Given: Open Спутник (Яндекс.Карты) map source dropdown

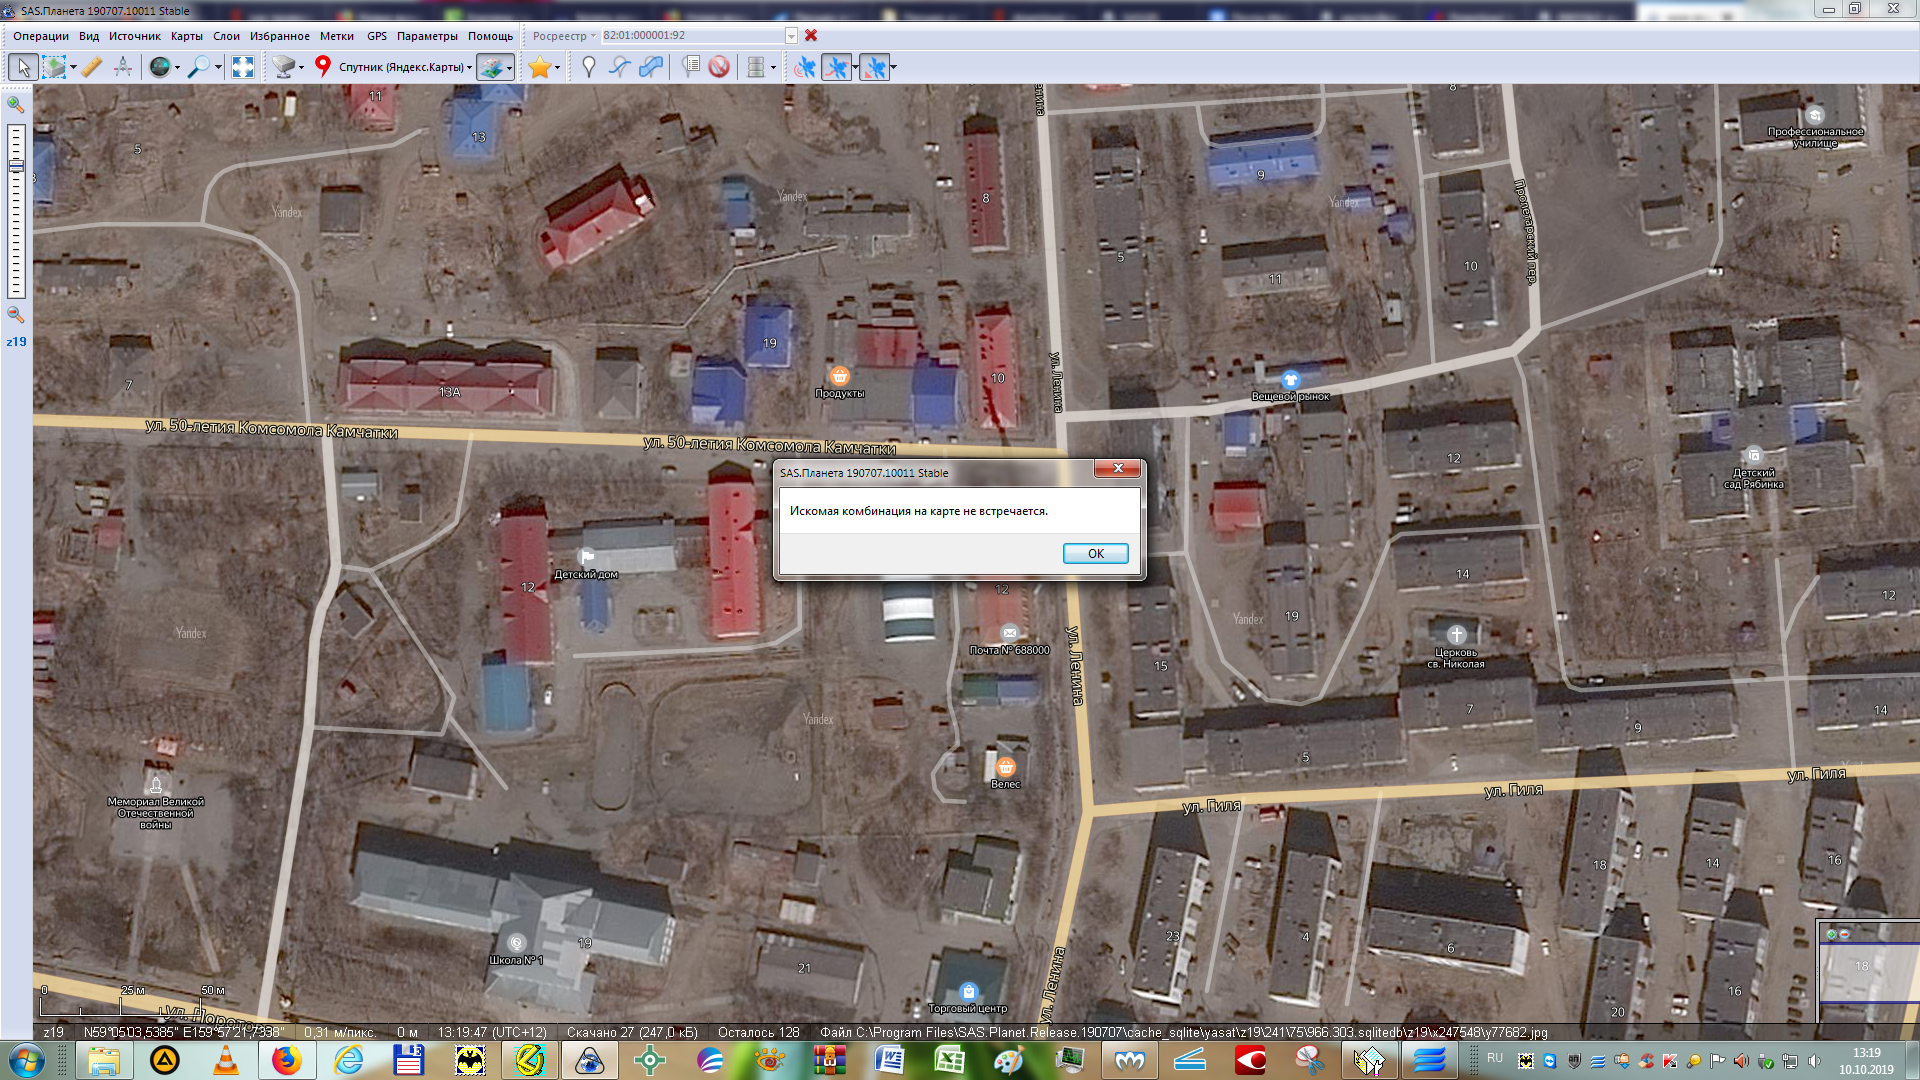Looking at the screenshot, I should [405, 67].
